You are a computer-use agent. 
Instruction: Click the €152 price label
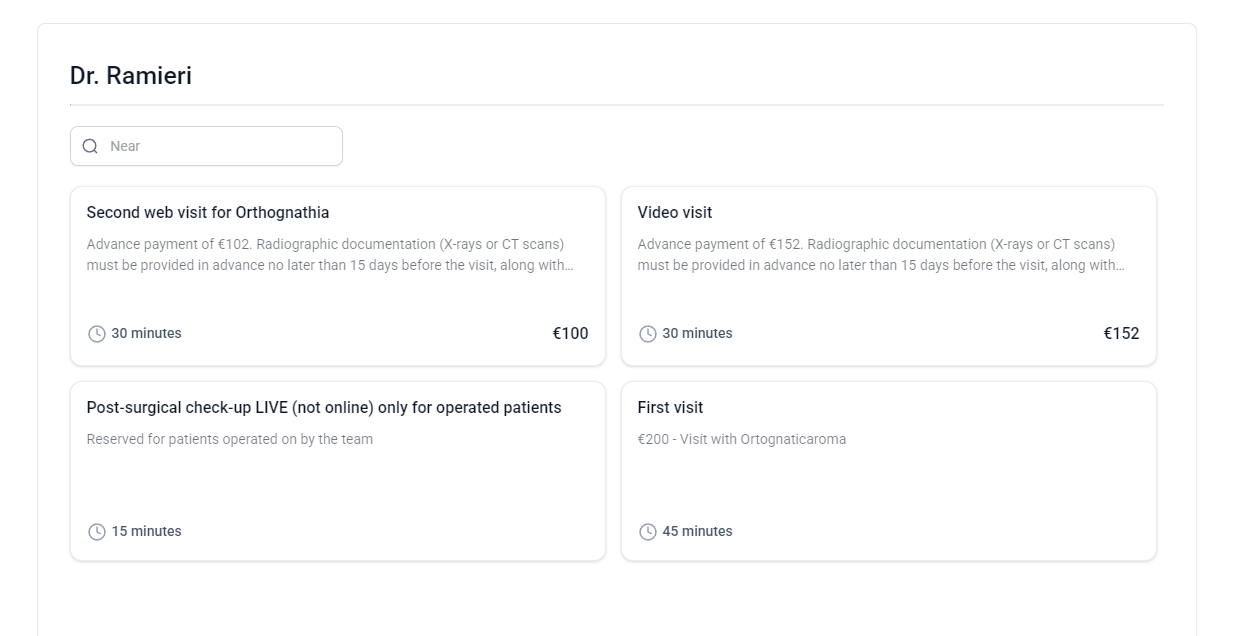[1121, 334]
